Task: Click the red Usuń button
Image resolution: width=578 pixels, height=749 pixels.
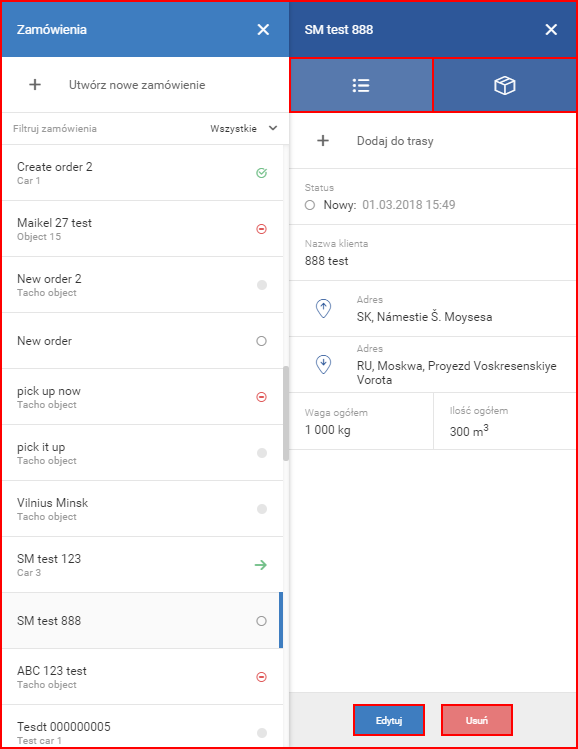Action: coord(477,720)
